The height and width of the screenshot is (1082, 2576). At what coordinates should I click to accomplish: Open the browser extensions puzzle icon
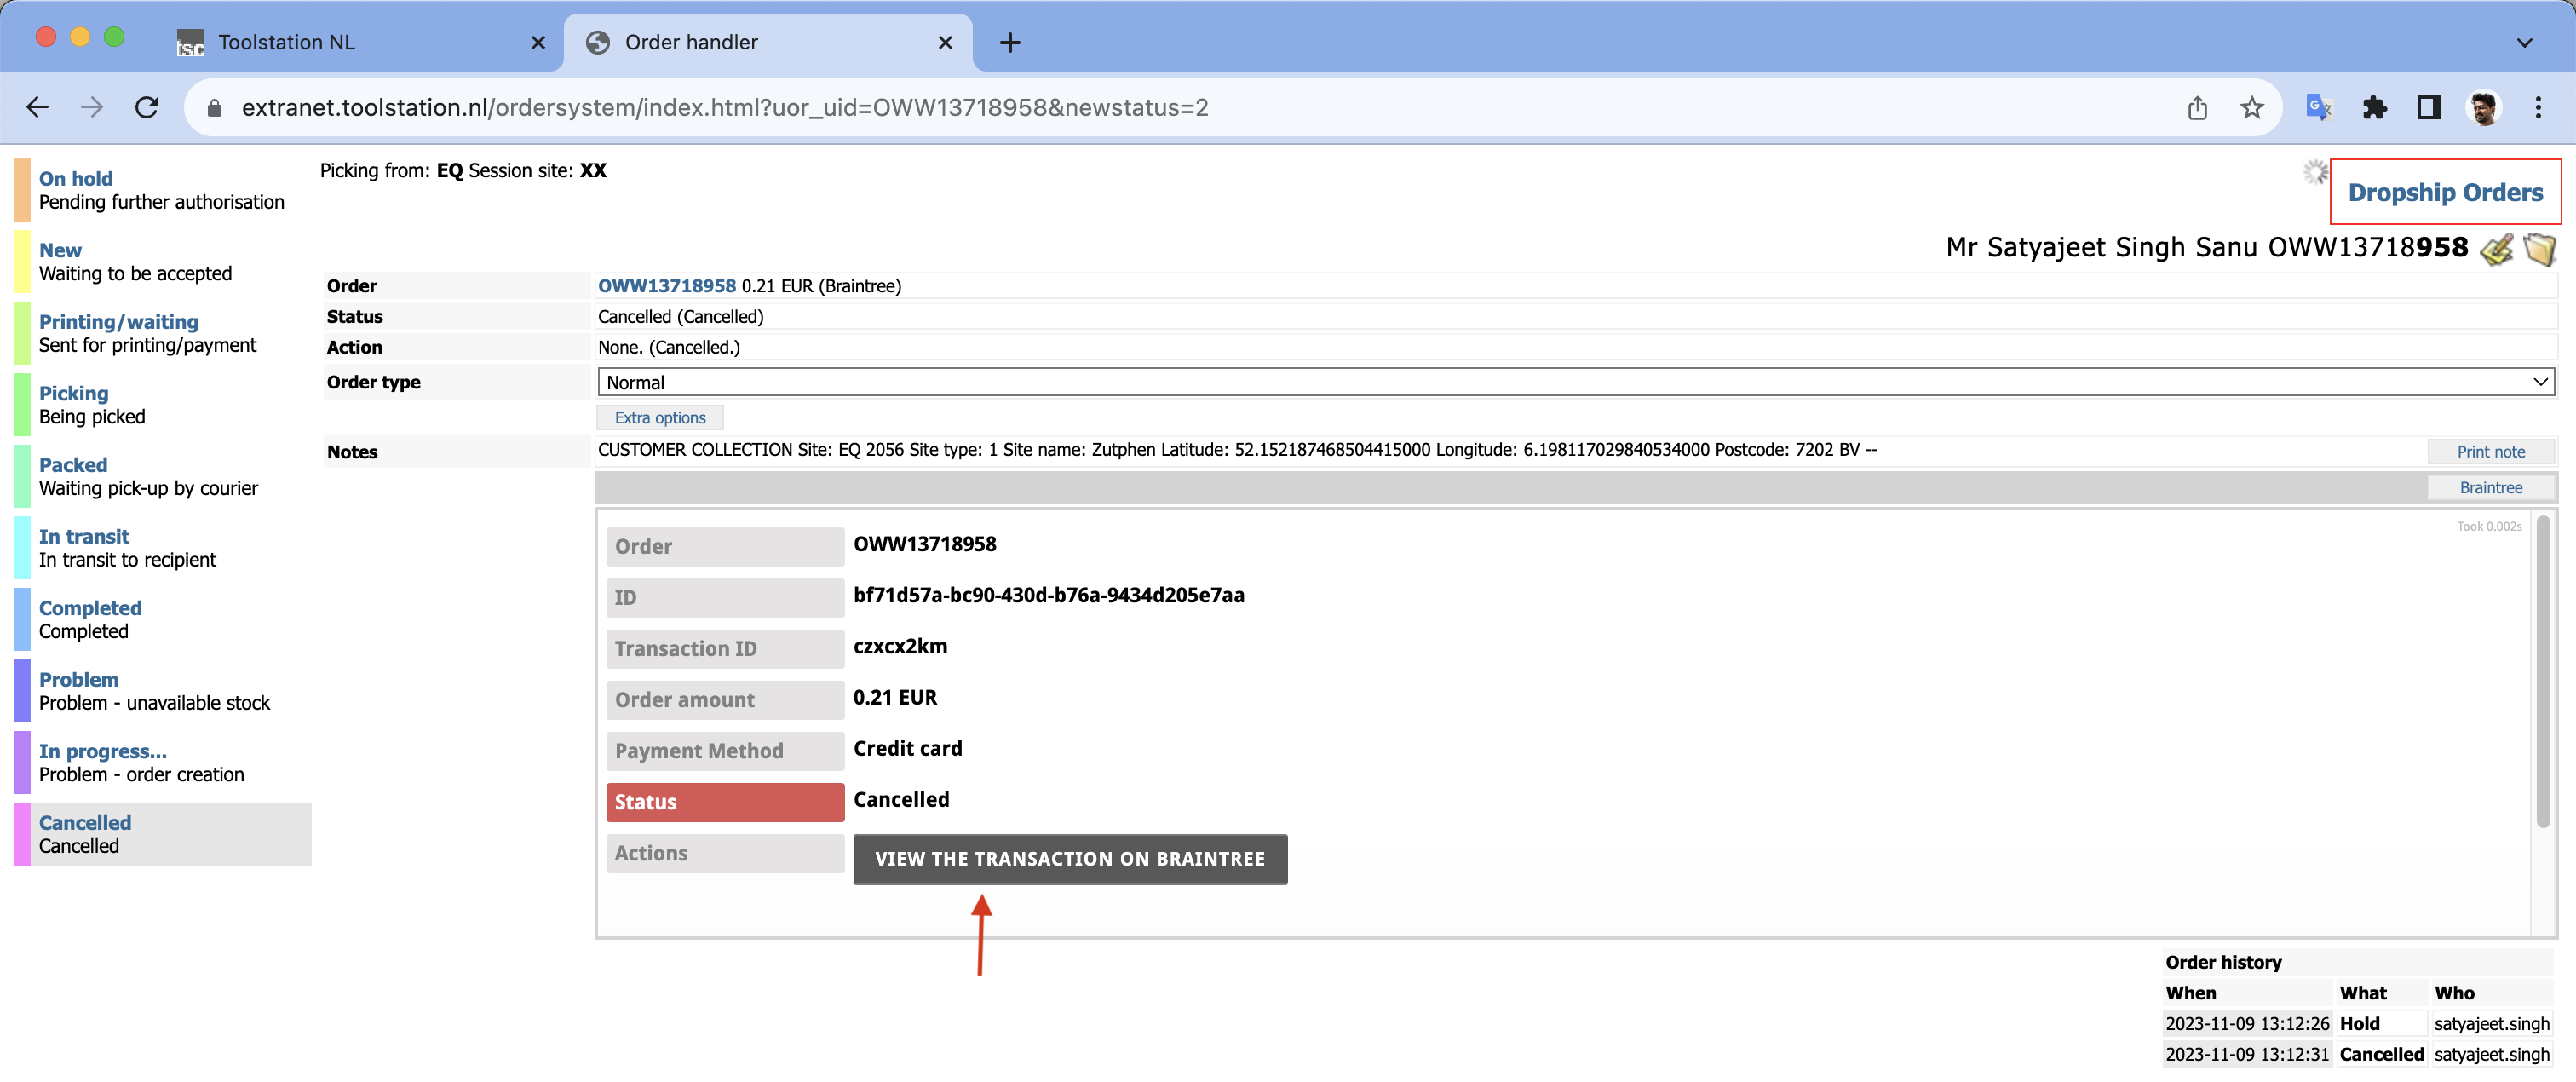(x=2374, y=107)
